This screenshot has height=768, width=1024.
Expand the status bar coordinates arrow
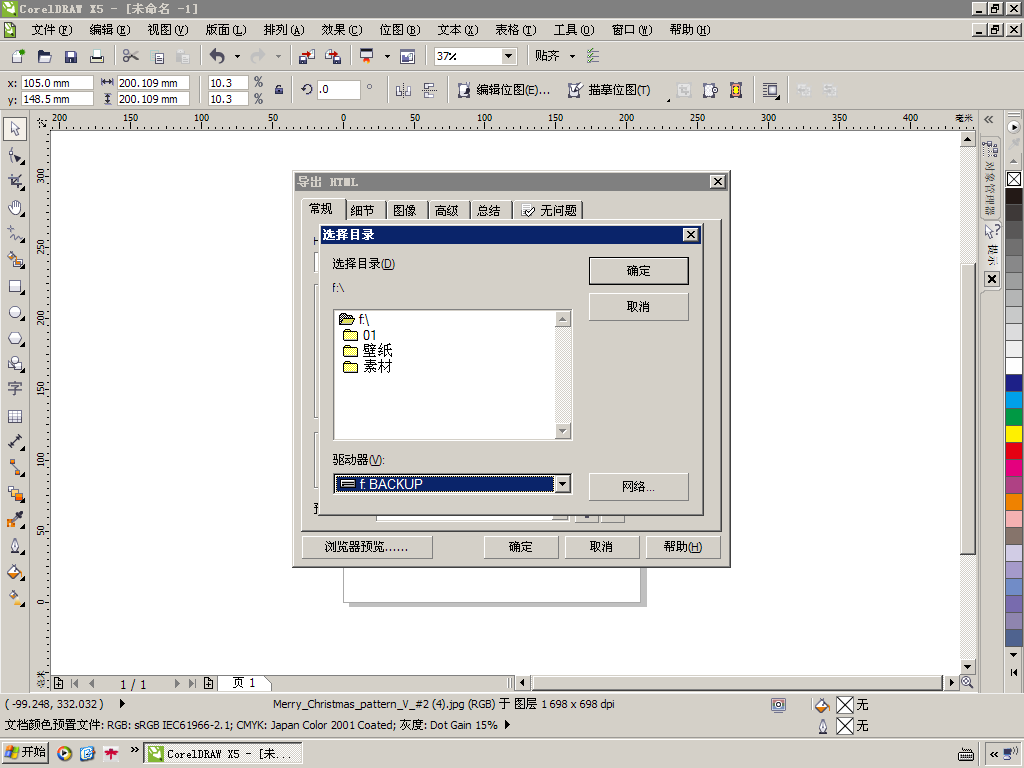[x=122, y=704]
